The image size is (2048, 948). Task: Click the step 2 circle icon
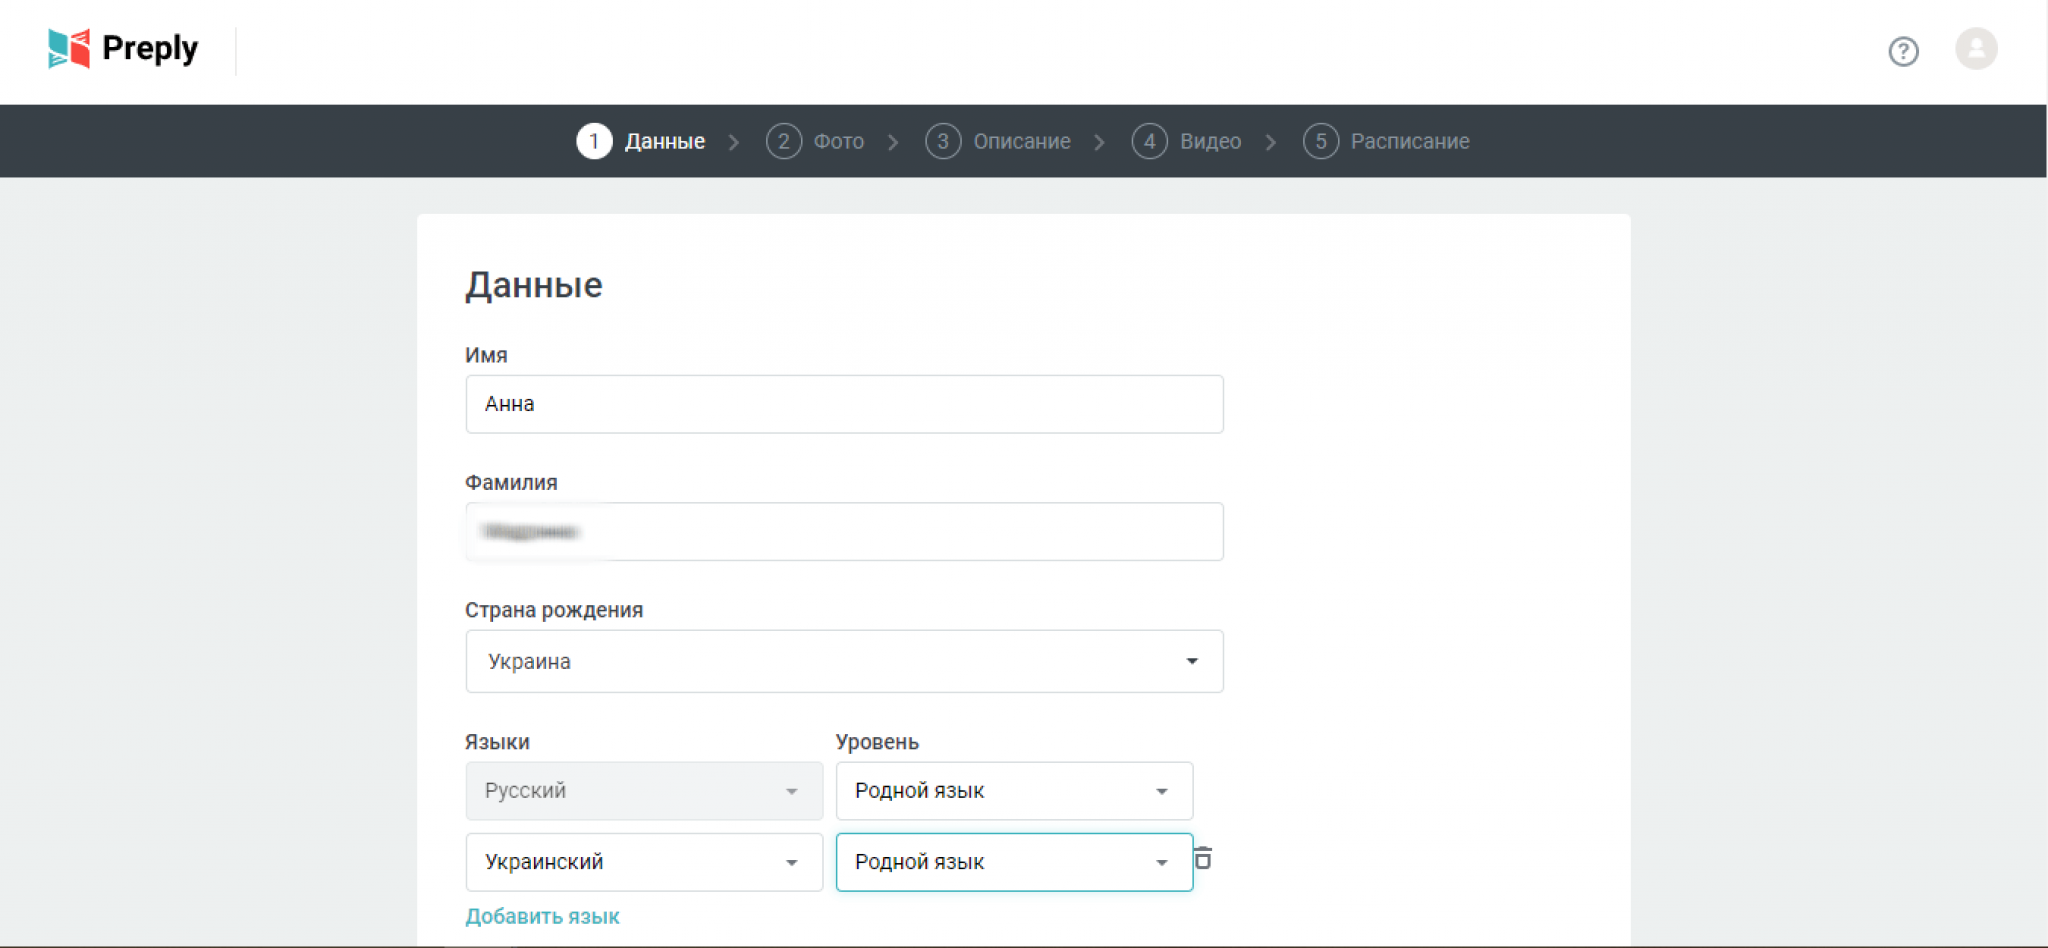point(783,141)
